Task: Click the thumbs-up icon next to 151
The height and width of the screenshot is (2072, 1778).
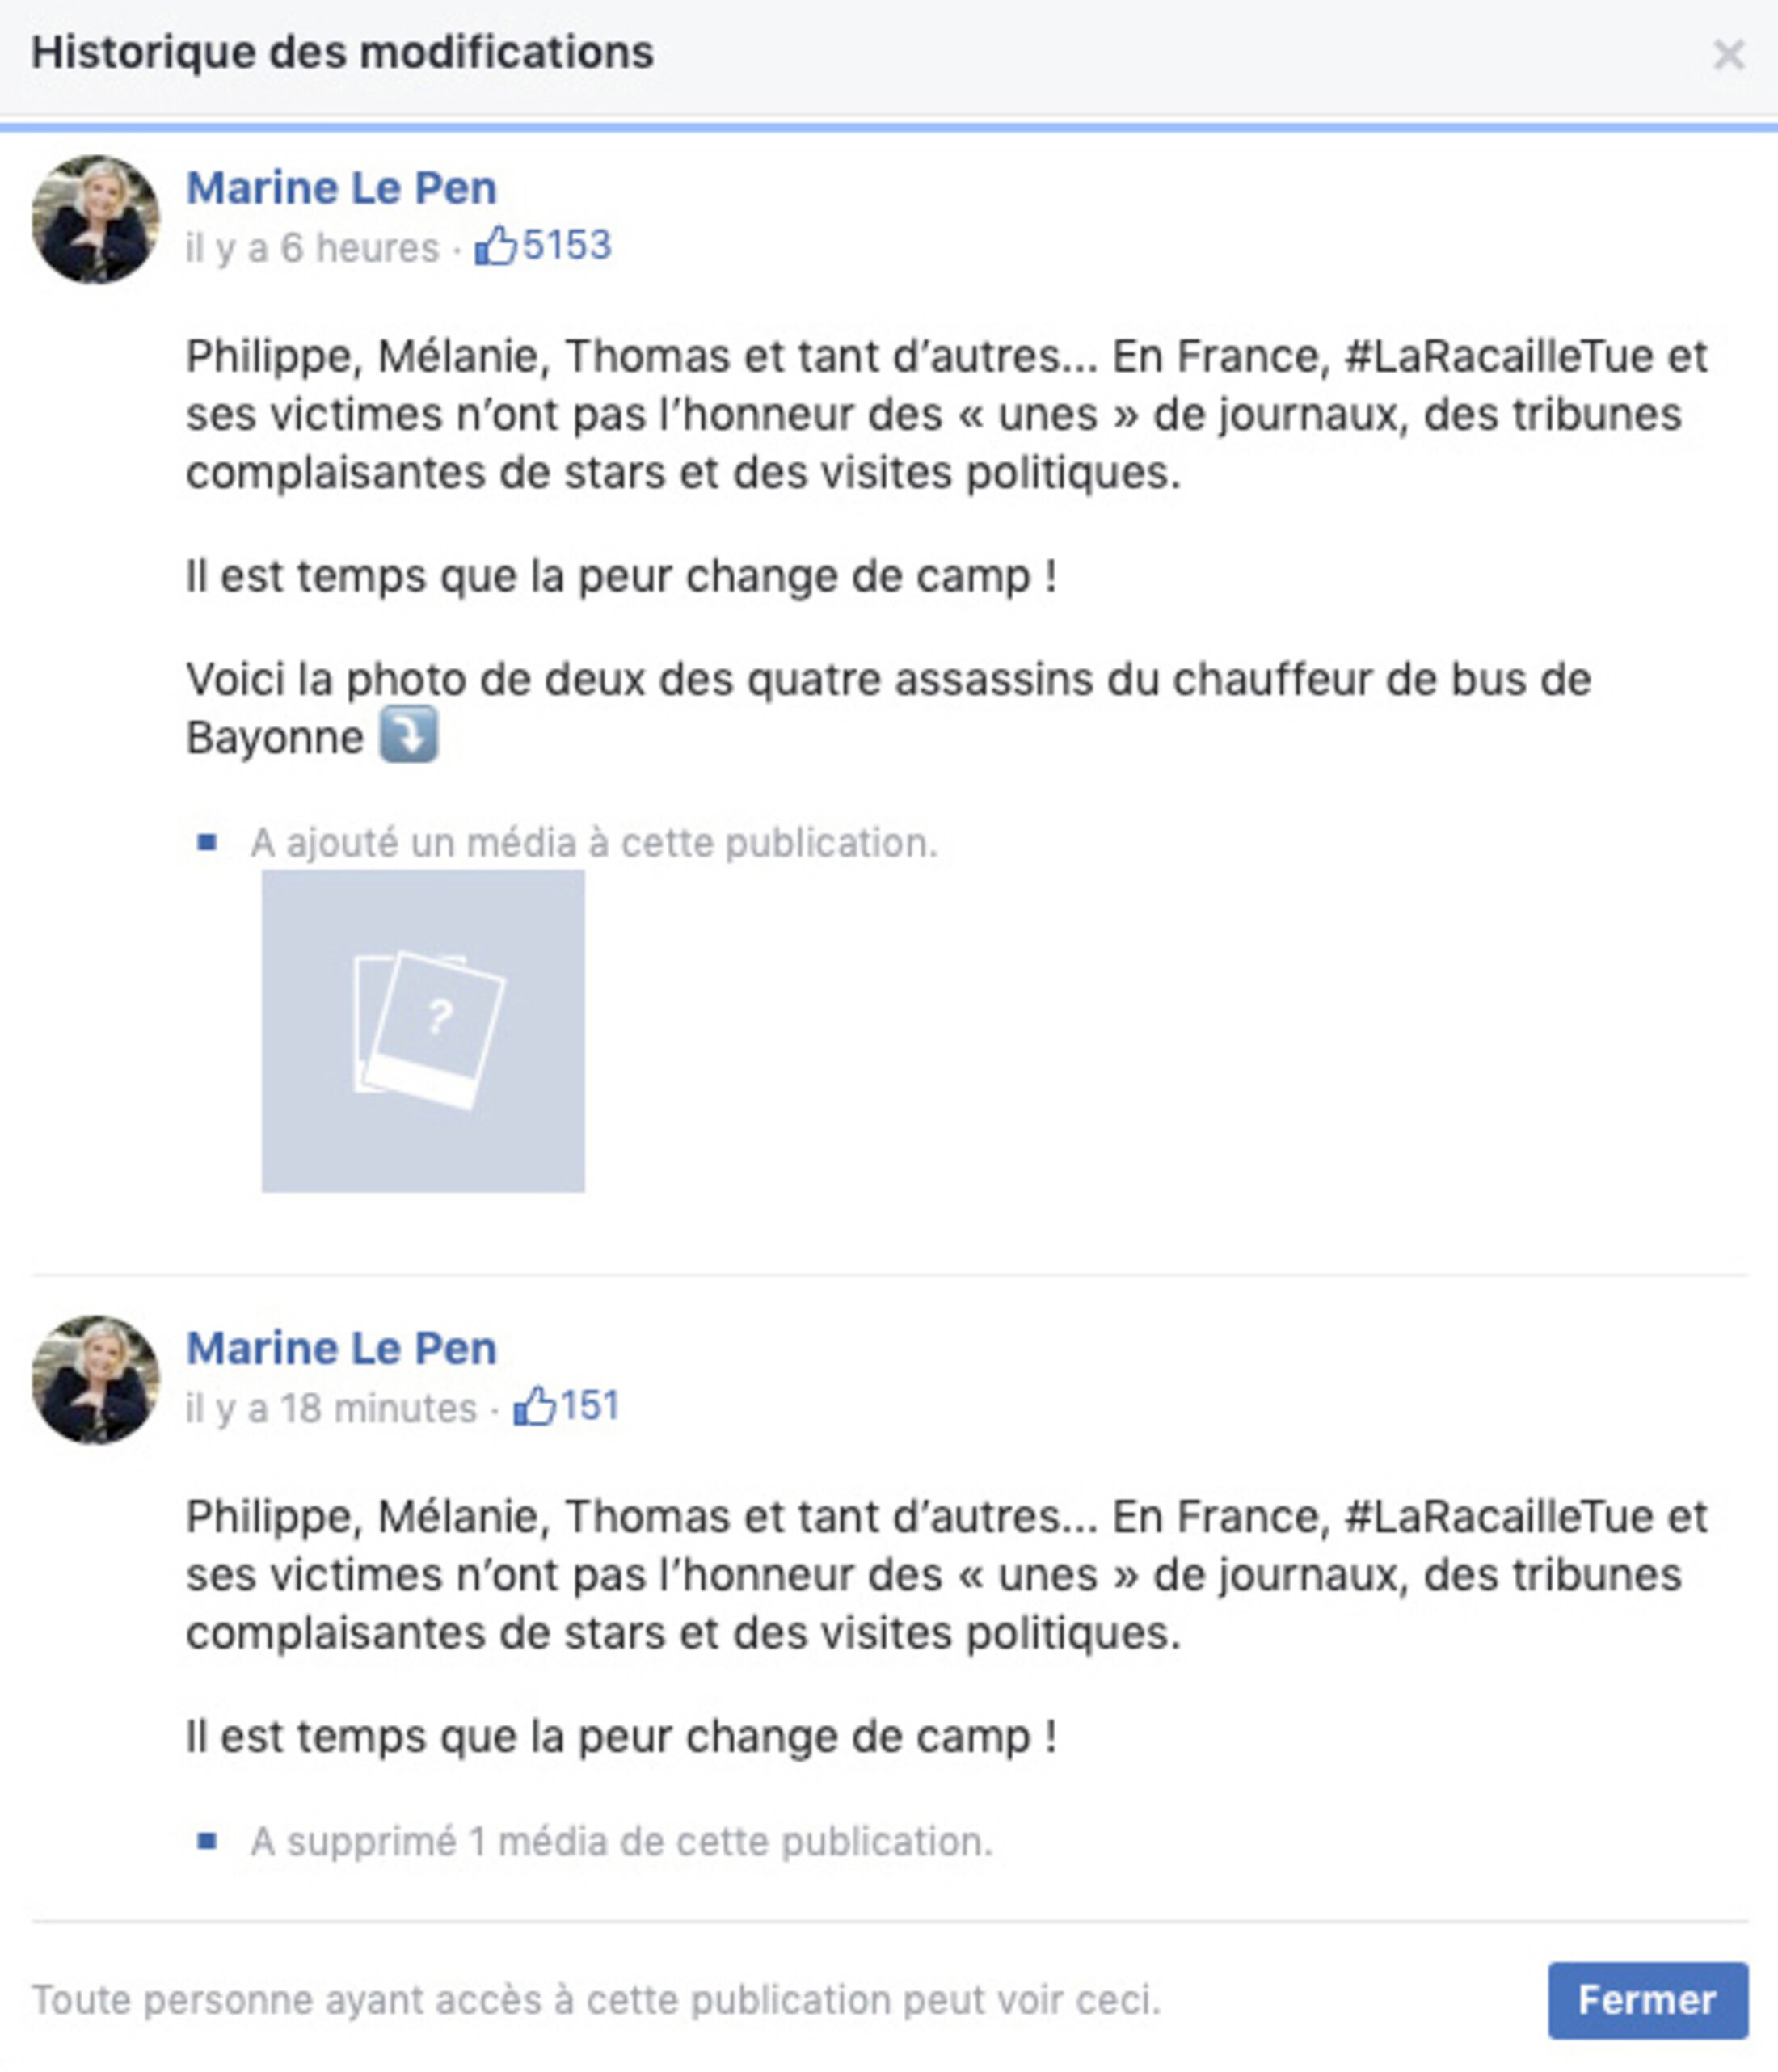Action: (x=534, y=1406)
